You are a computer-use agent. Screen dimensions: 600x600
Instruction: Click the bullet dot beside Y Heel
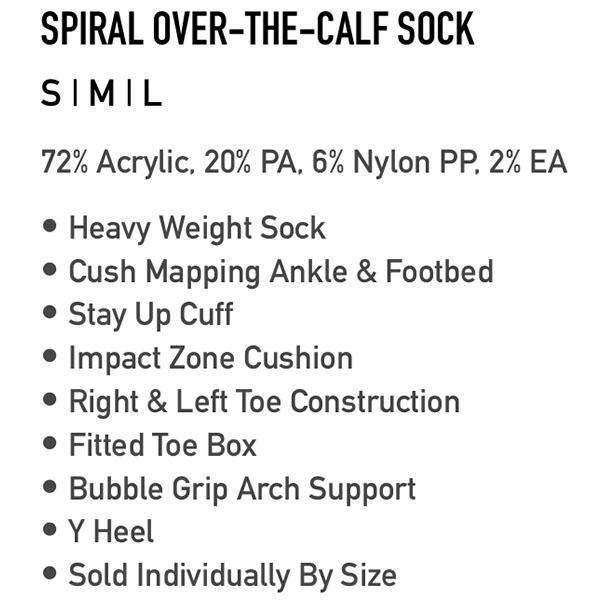coord(50,531)
